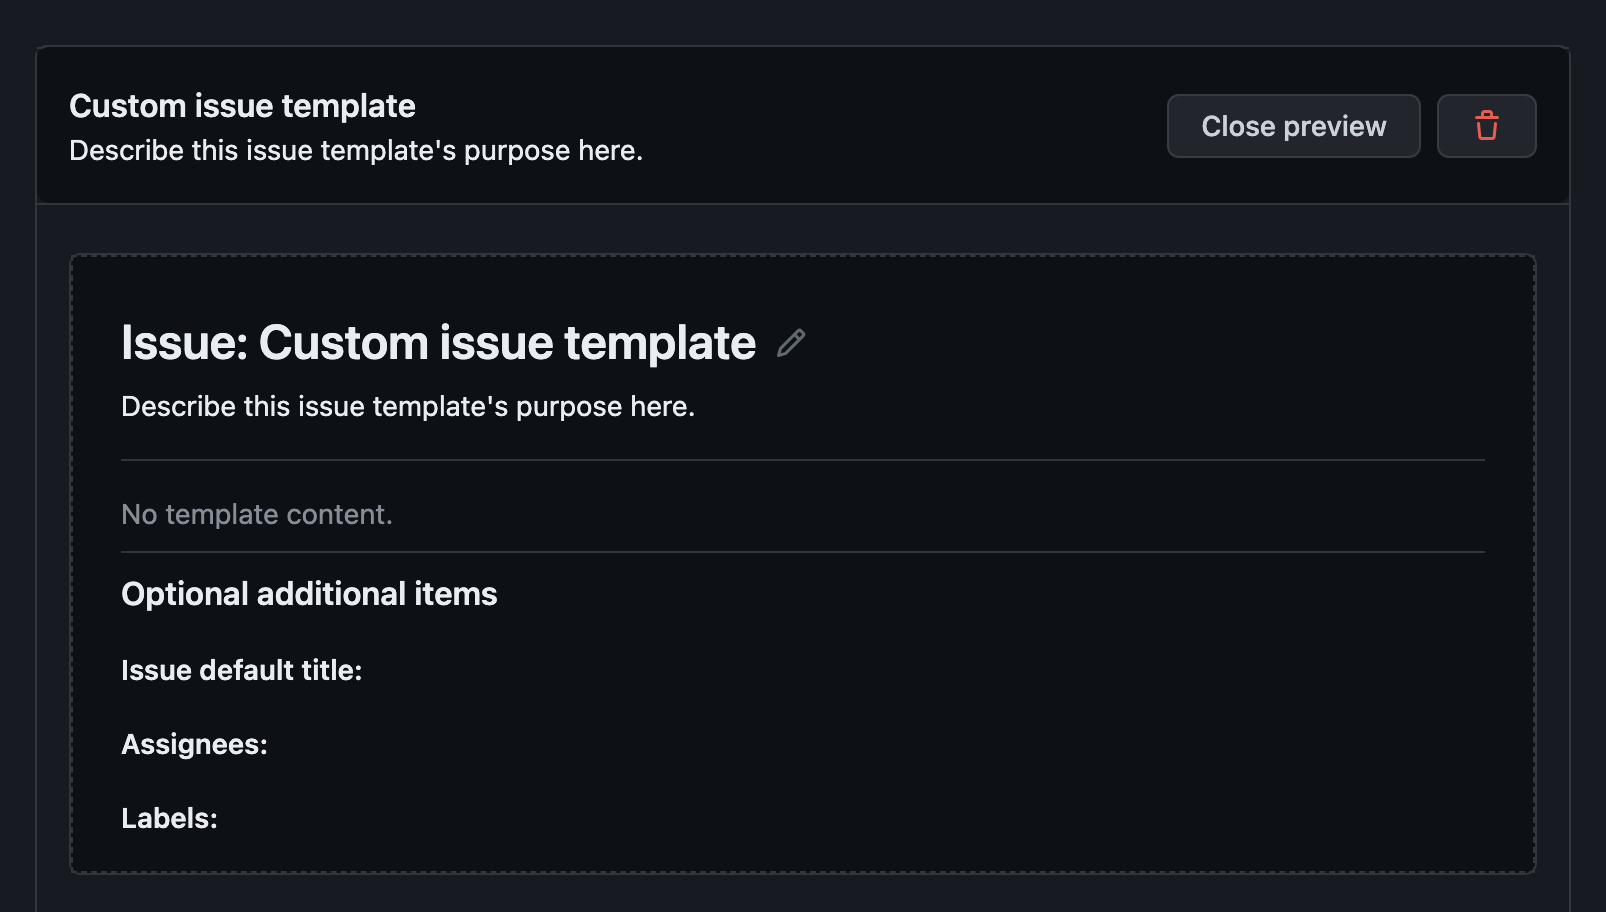Click the 'Assignees:' field label

pos(195,744)
